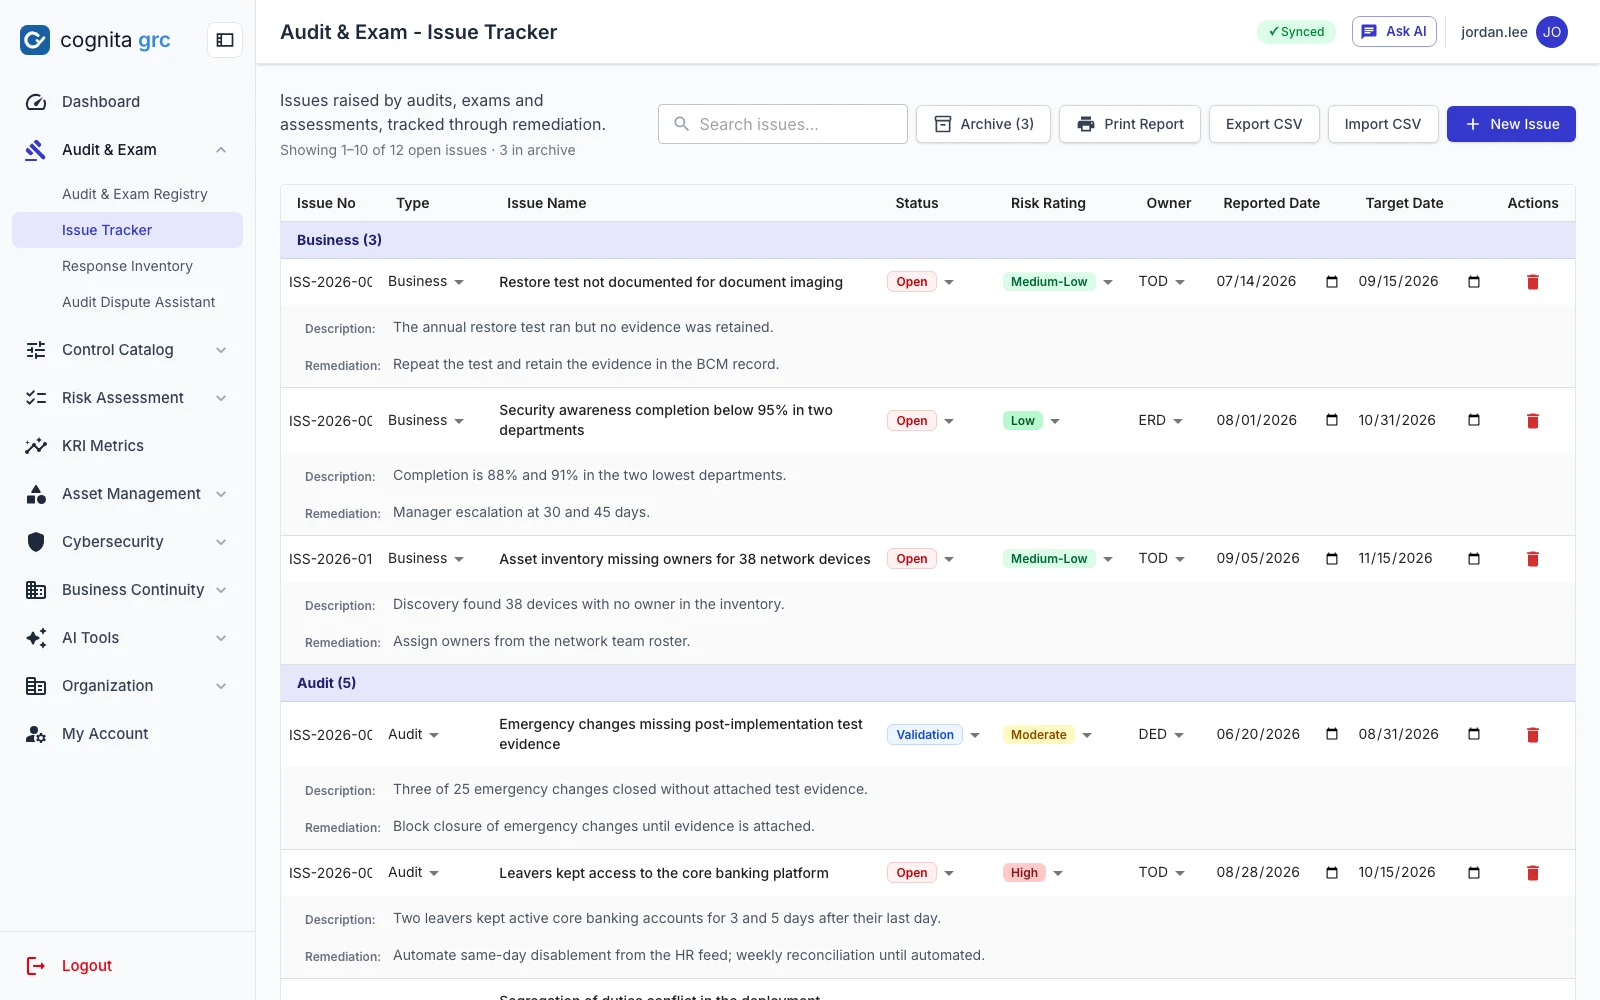1600x1000 pixels.
Task: Delete the security awareness issue with trash icon
Action: tap(1532, 421)
